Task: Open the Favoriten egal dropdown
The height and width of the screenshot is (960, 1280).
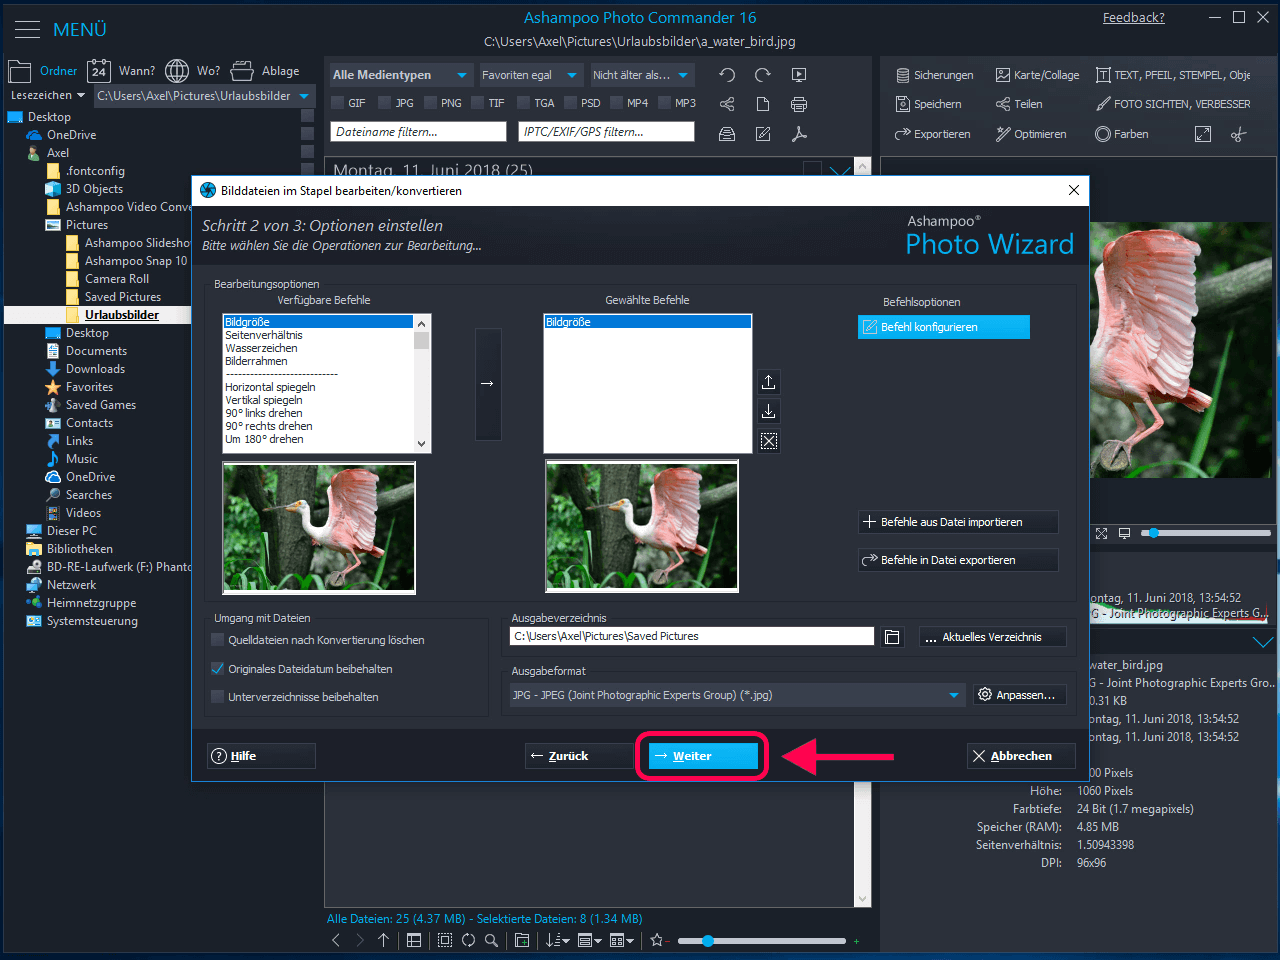Action: pos(530,75)
